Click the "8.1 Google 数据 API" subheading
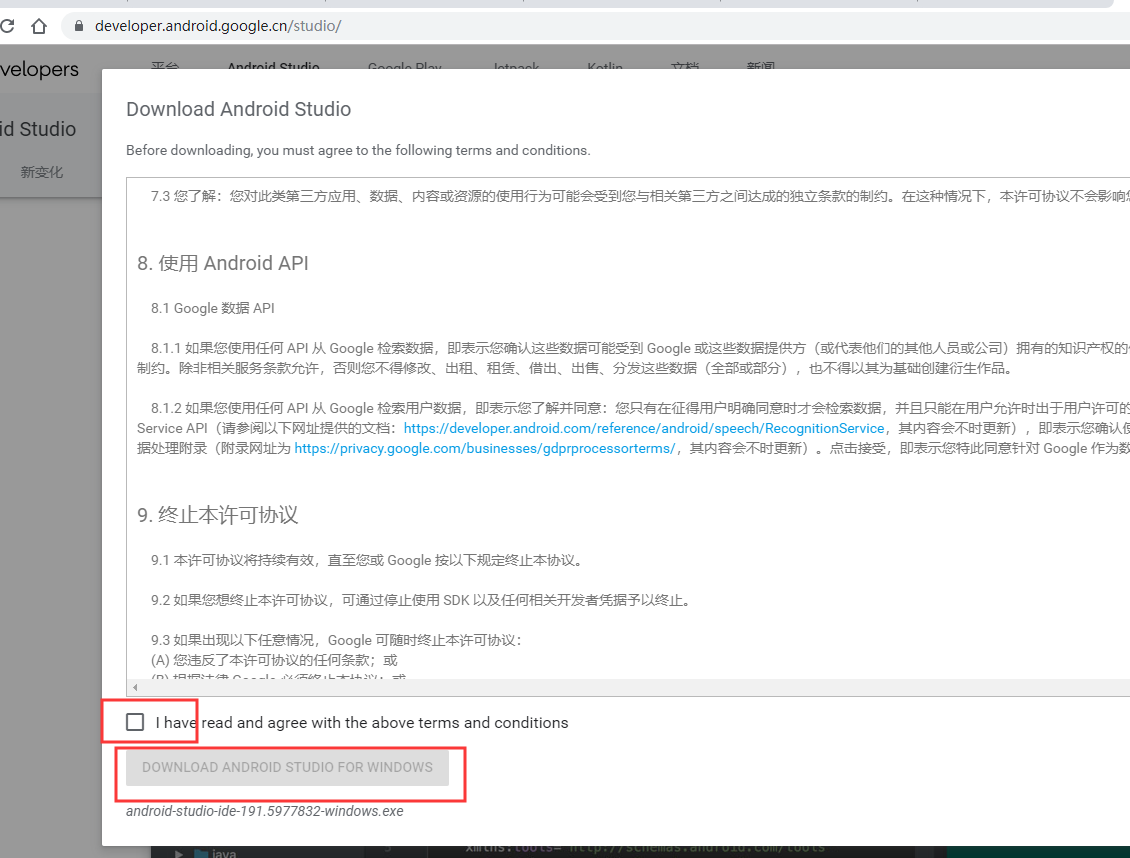 click(213, 308)
